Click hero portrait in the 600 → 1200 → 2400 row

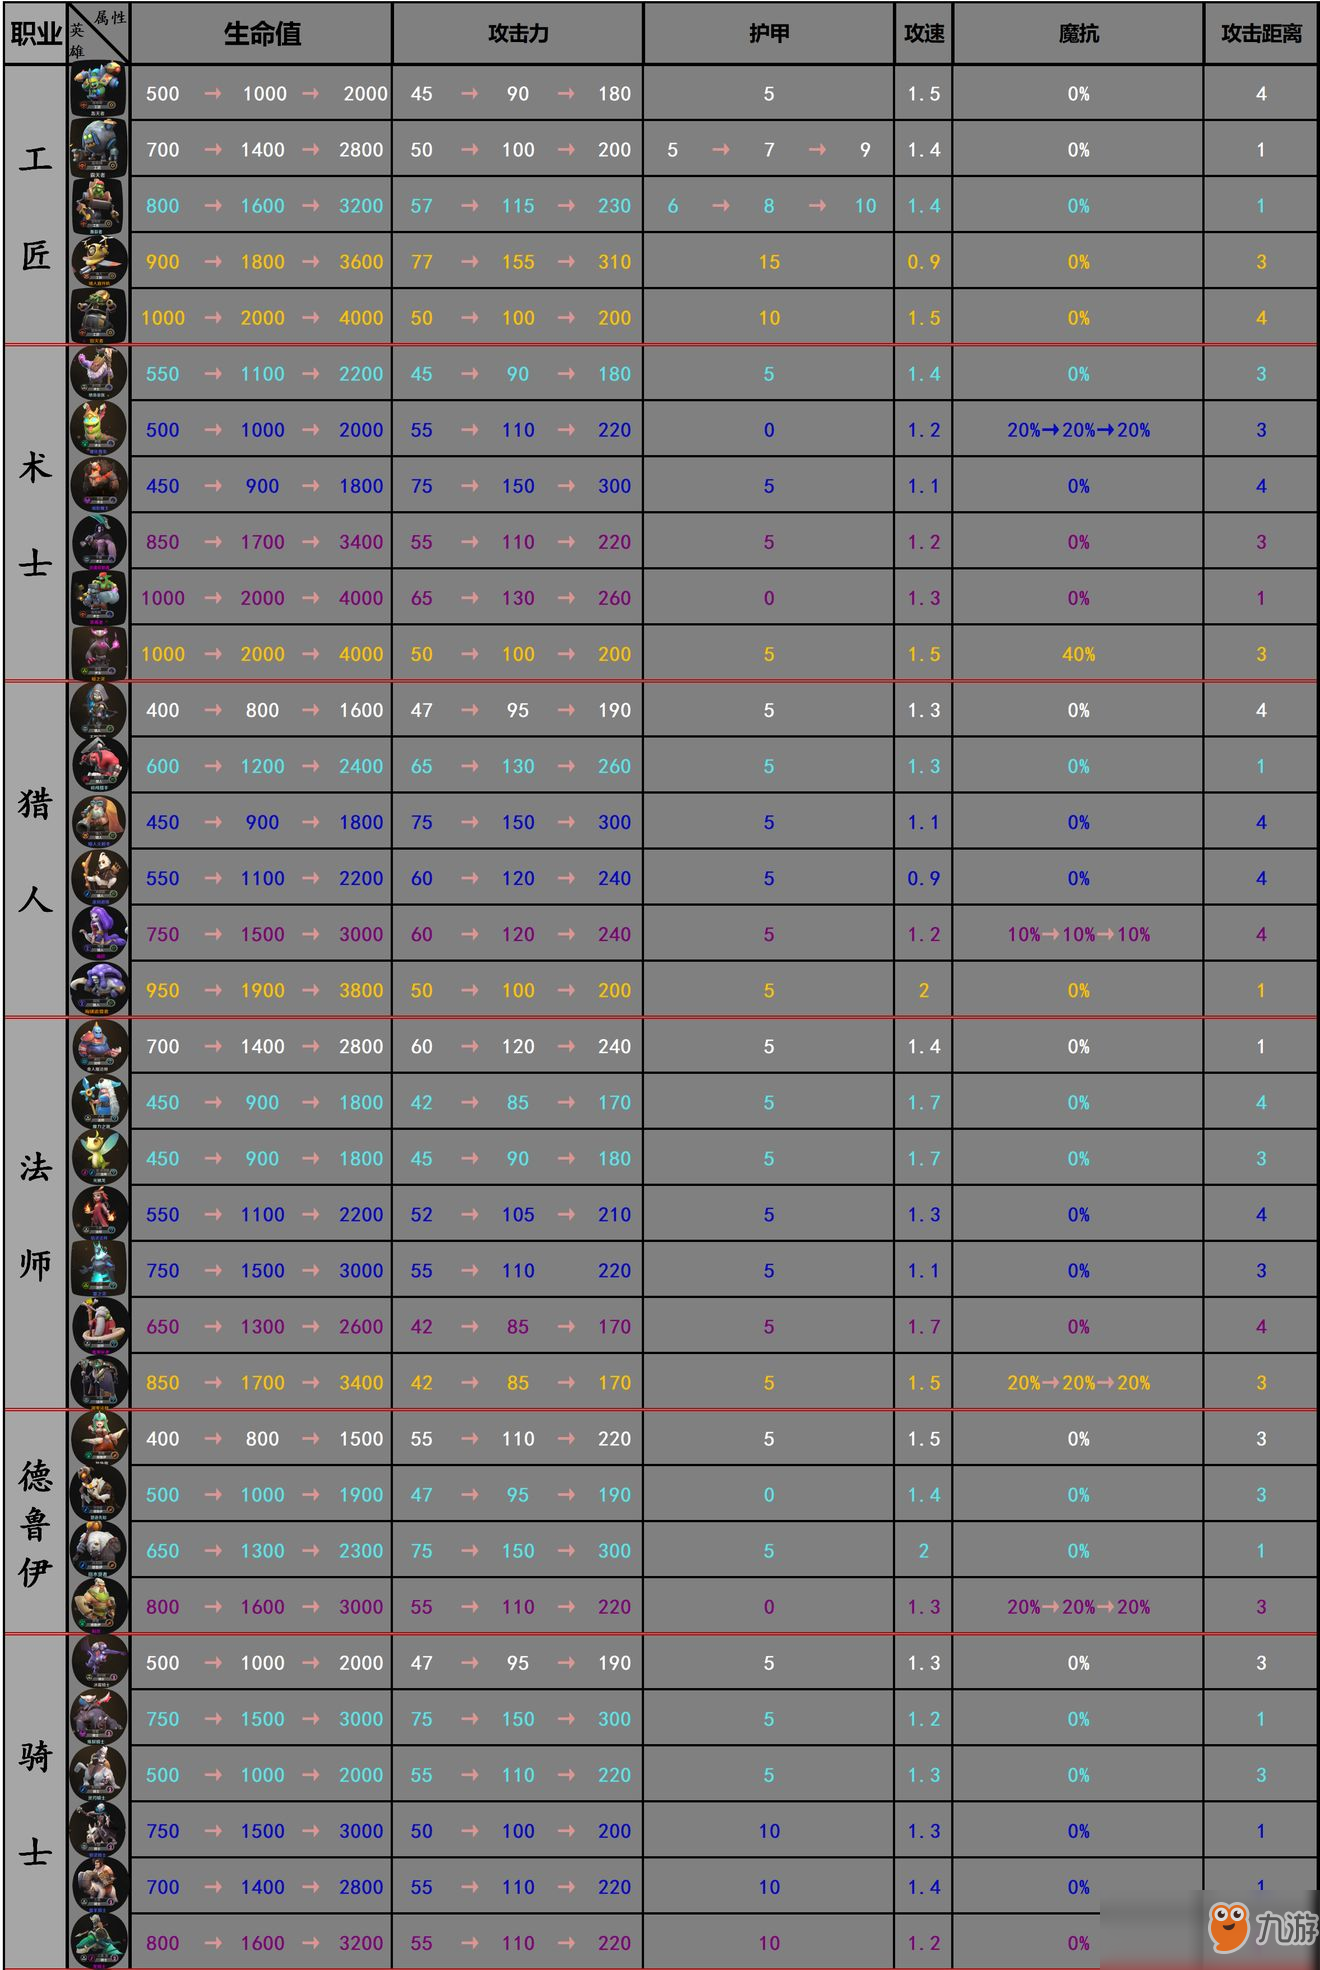coord(99,765)
